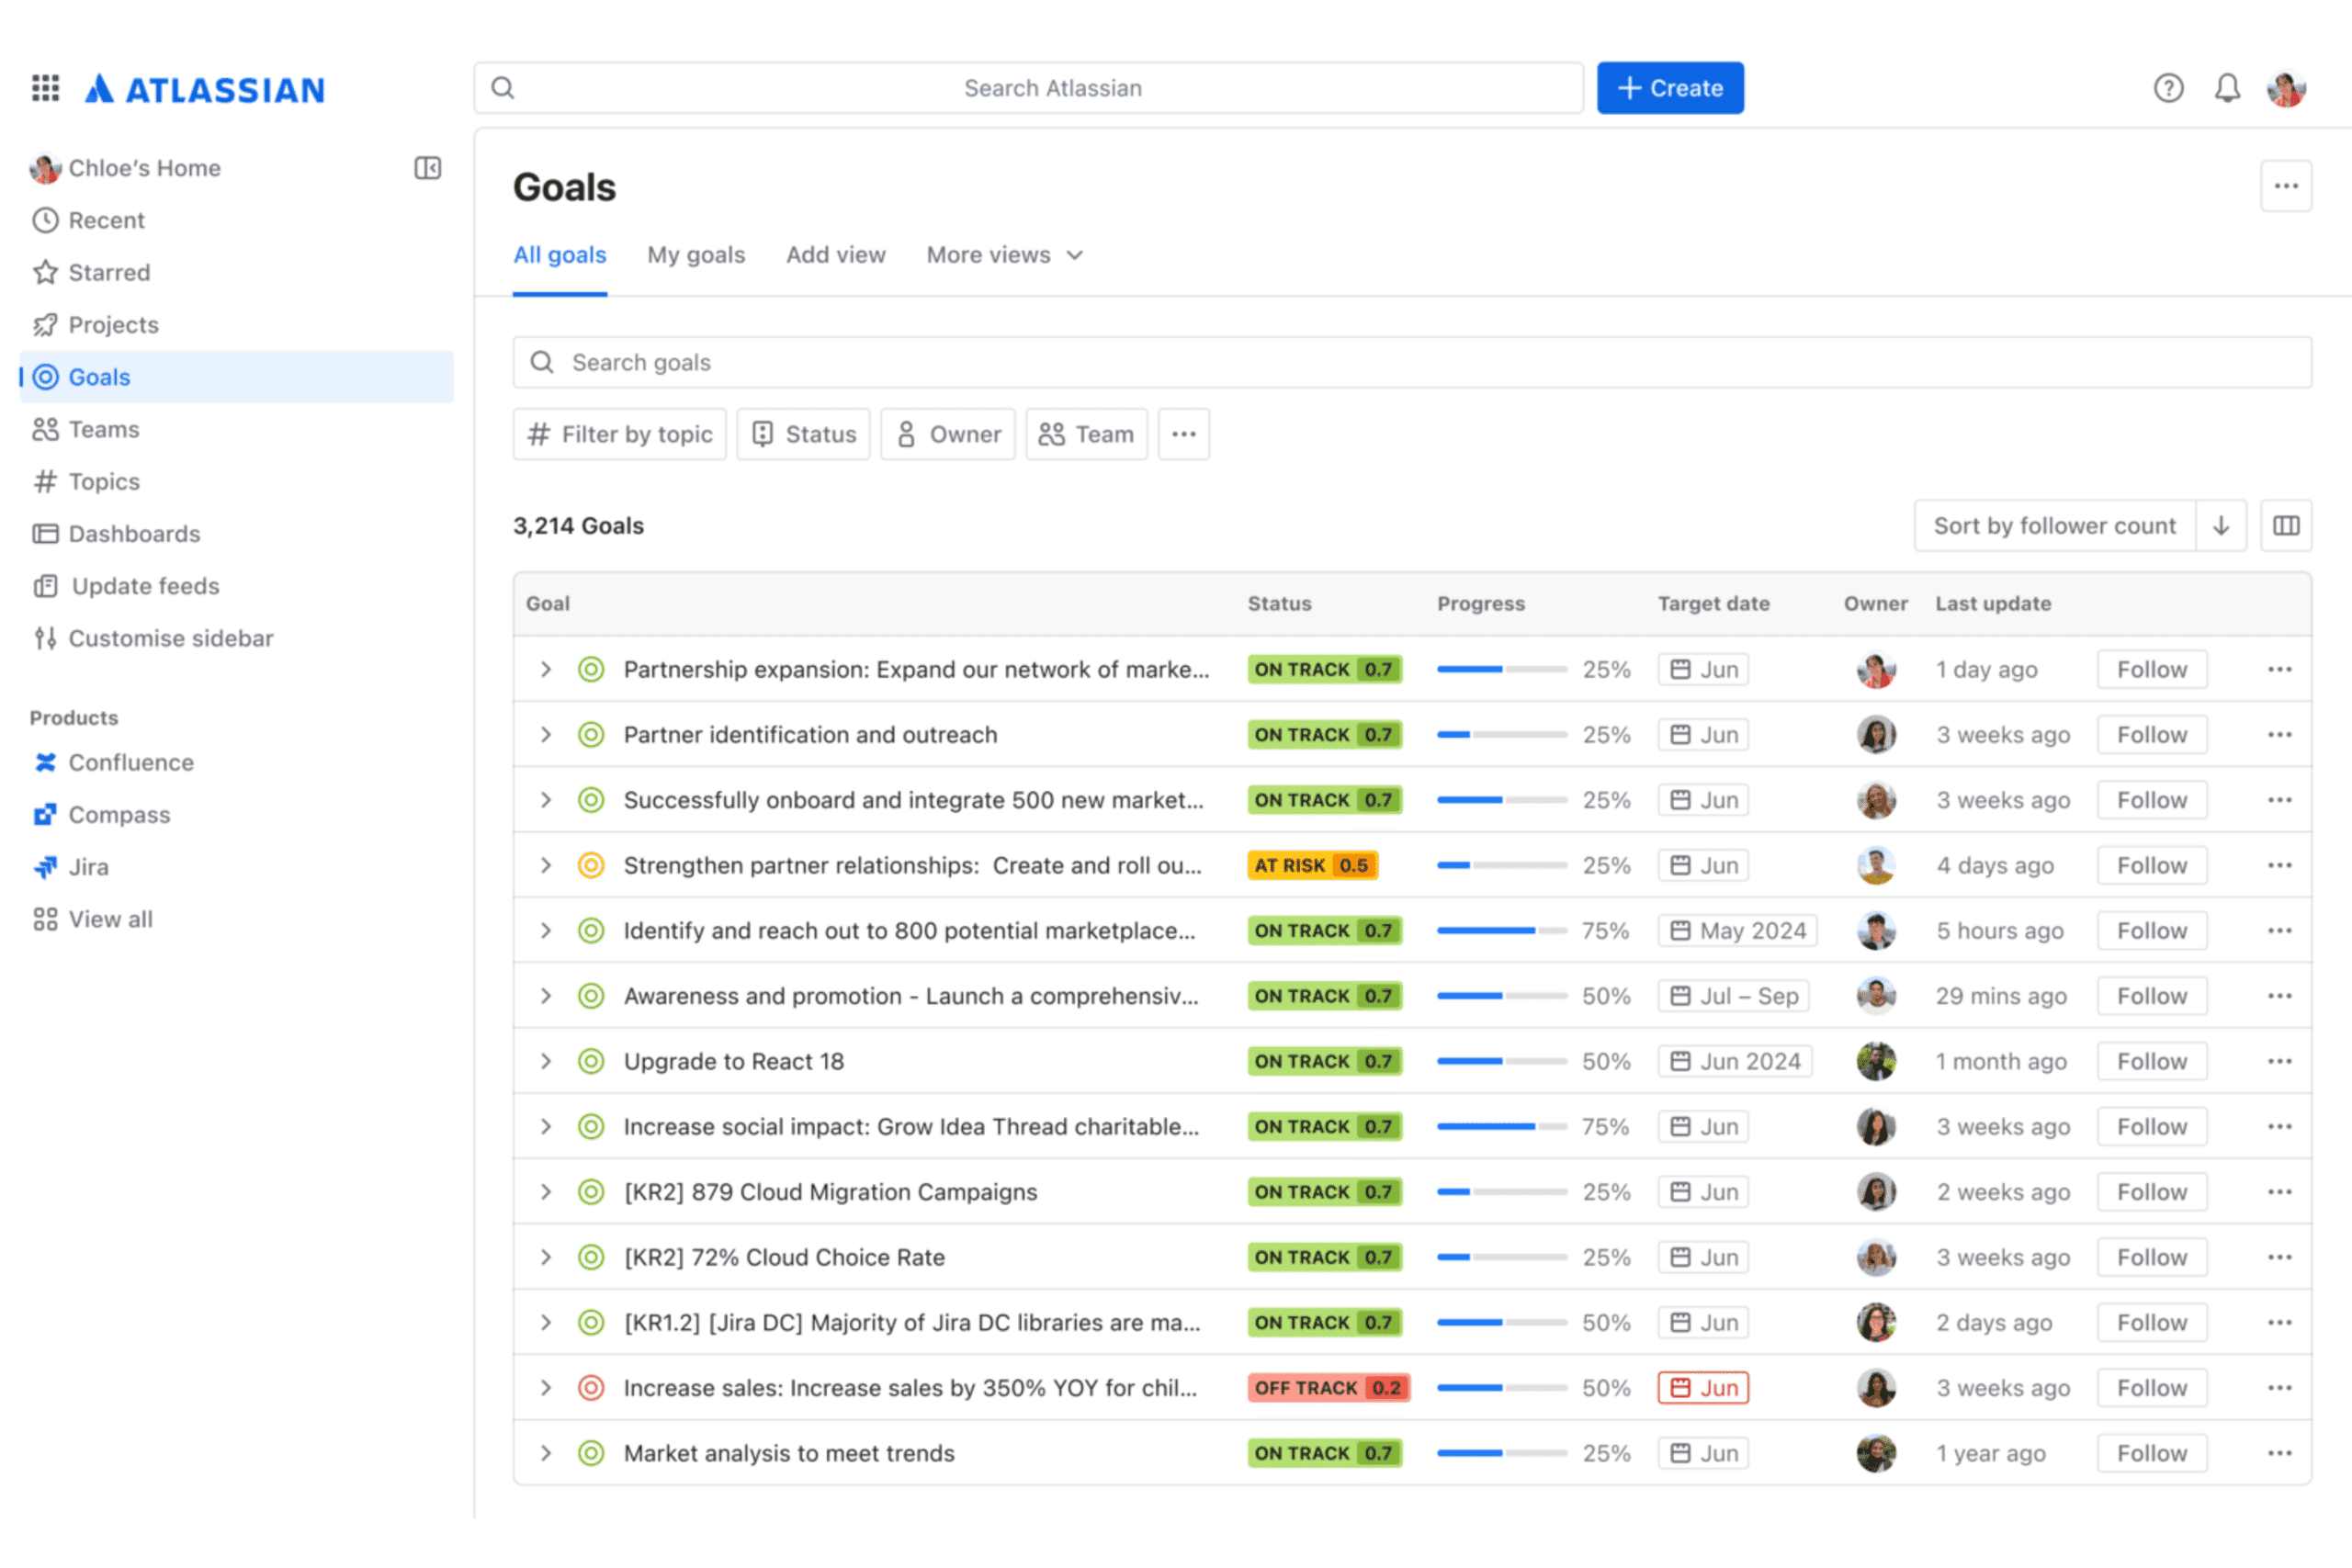Screen dimensions: 2352x1568
Task: Go to Chloe's Home
Action: tap(125, 168)
